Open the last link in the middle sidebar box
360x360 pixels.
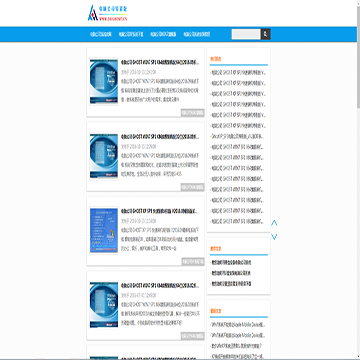coord(231,284)
